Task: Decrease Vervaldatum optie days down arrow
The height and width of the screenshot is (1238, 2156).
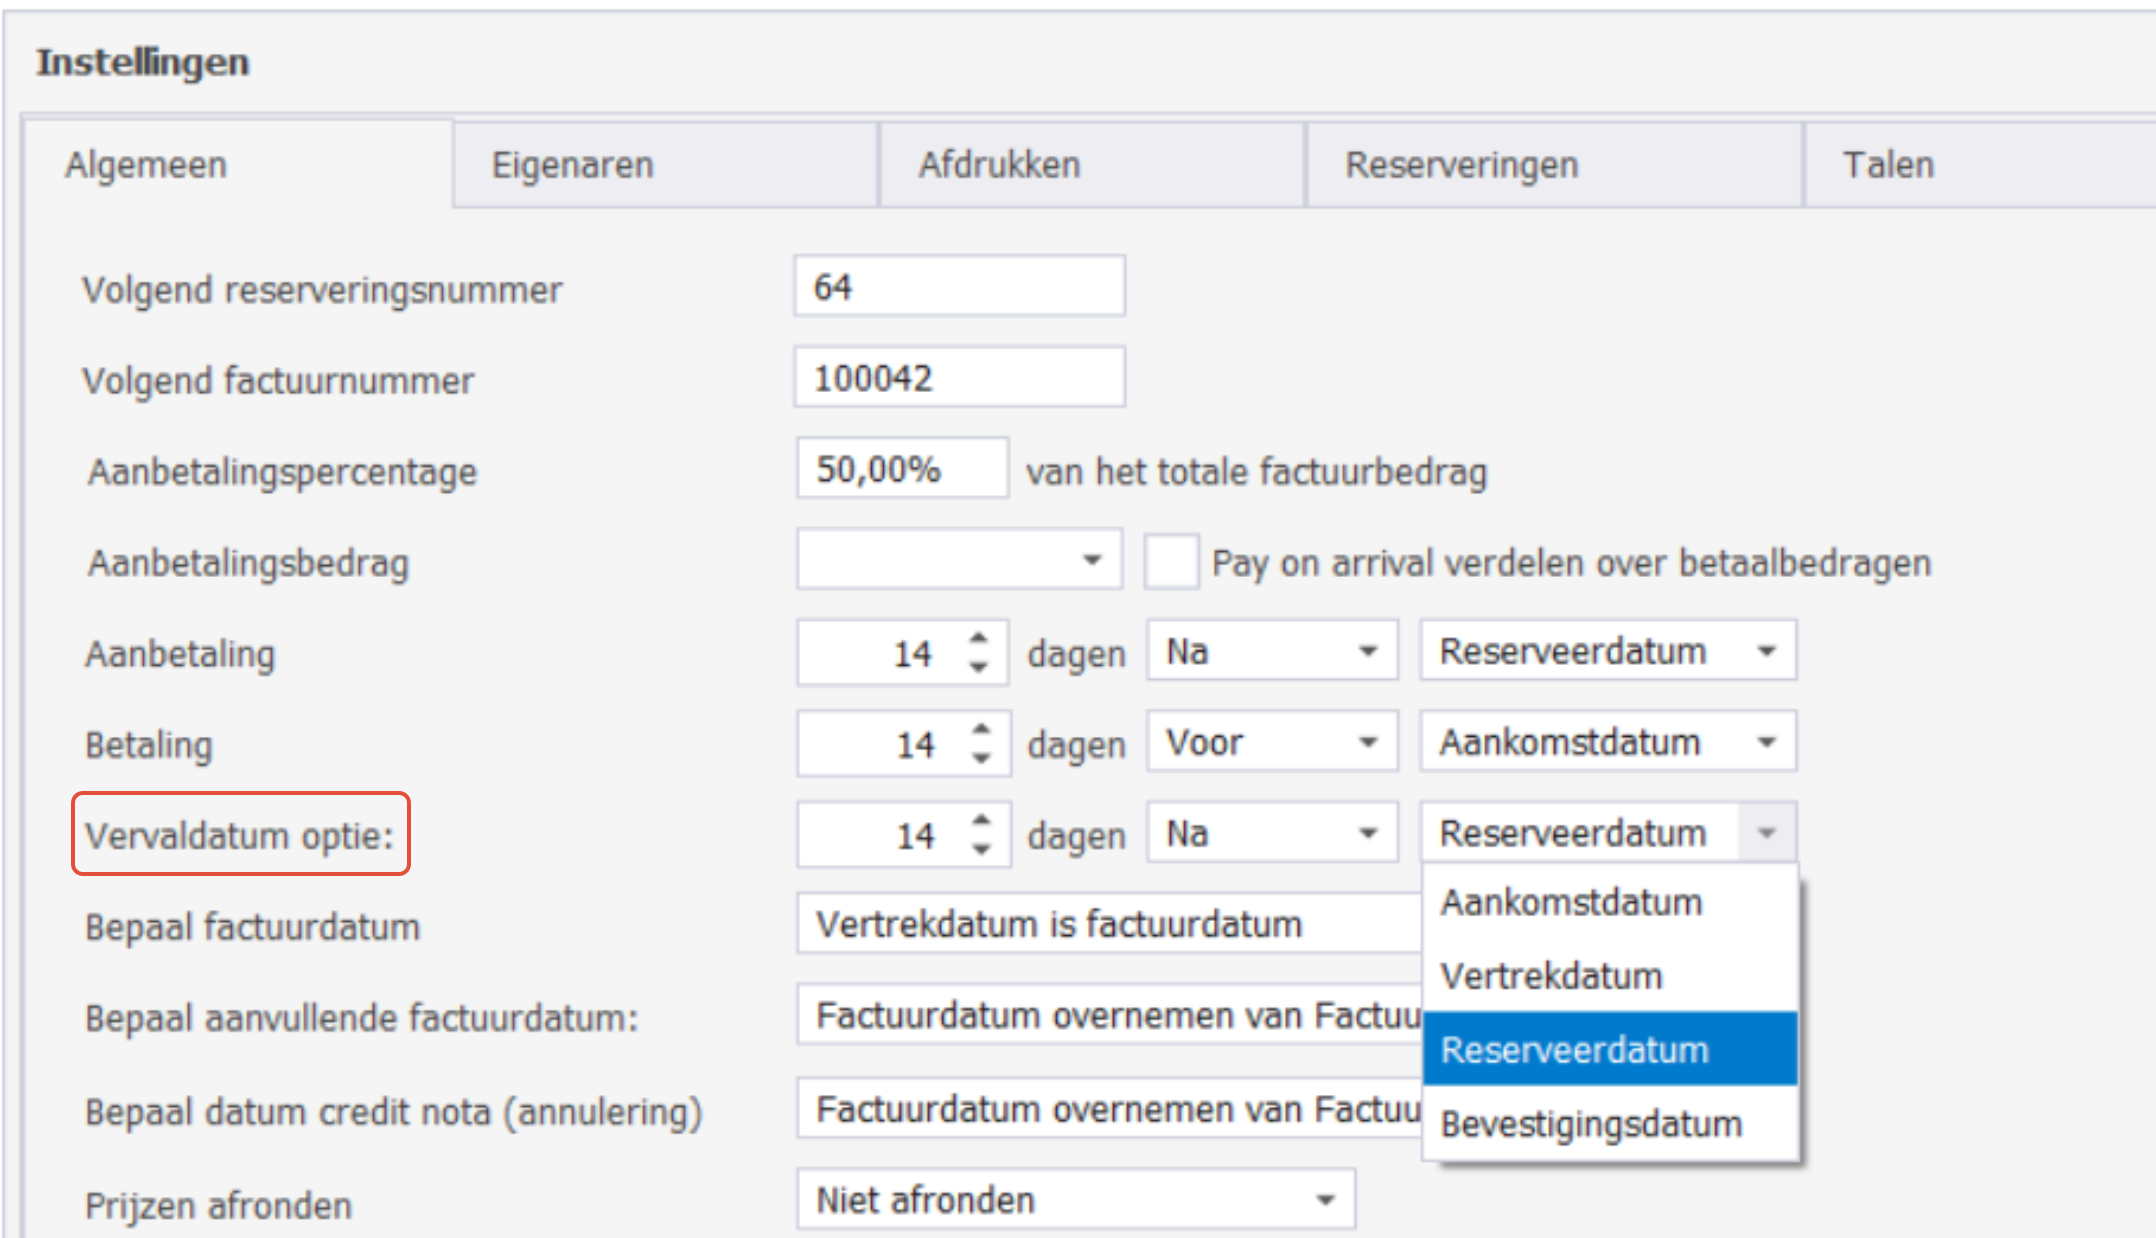Action: pyautogui.click(x=981, y=849)
